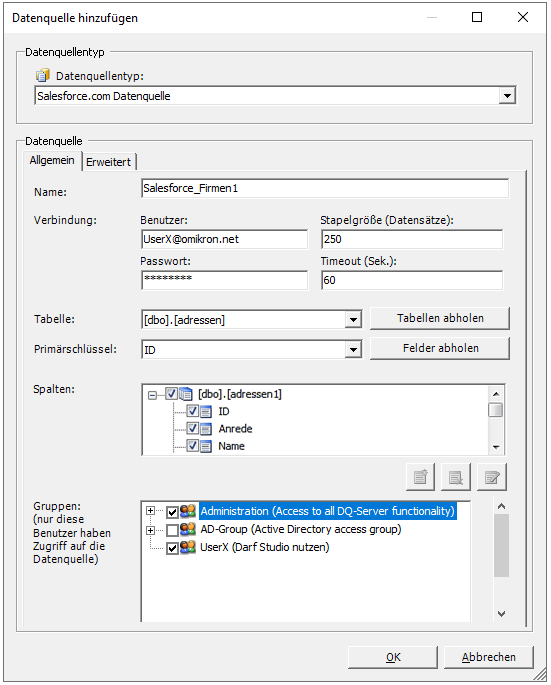Click the edit column icon button
The height and width of the screenshot is (685, 551).
[492, 477]
